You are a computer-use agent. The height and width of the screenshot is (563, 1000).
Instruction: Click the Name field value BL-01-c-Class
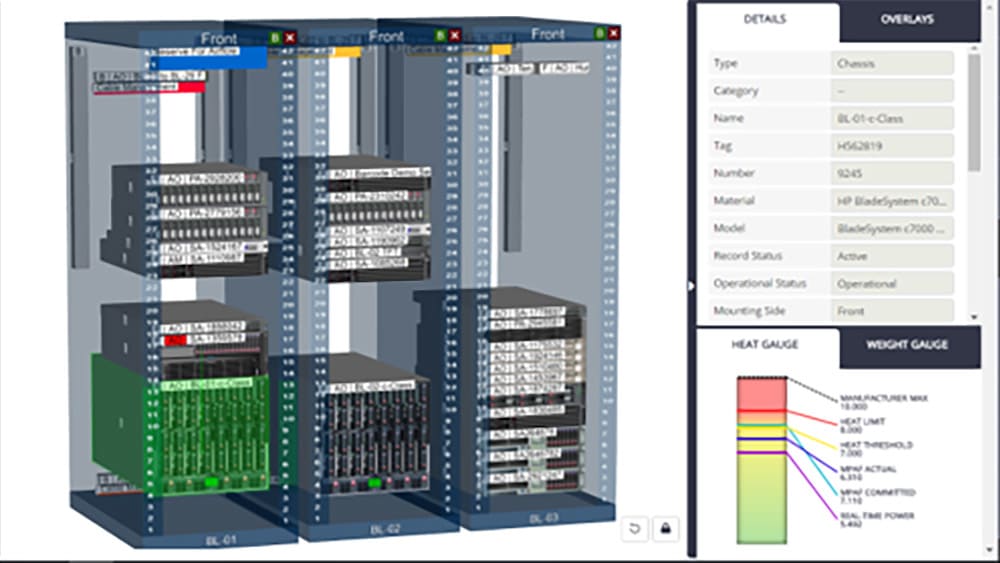click(x=891, y=119)
